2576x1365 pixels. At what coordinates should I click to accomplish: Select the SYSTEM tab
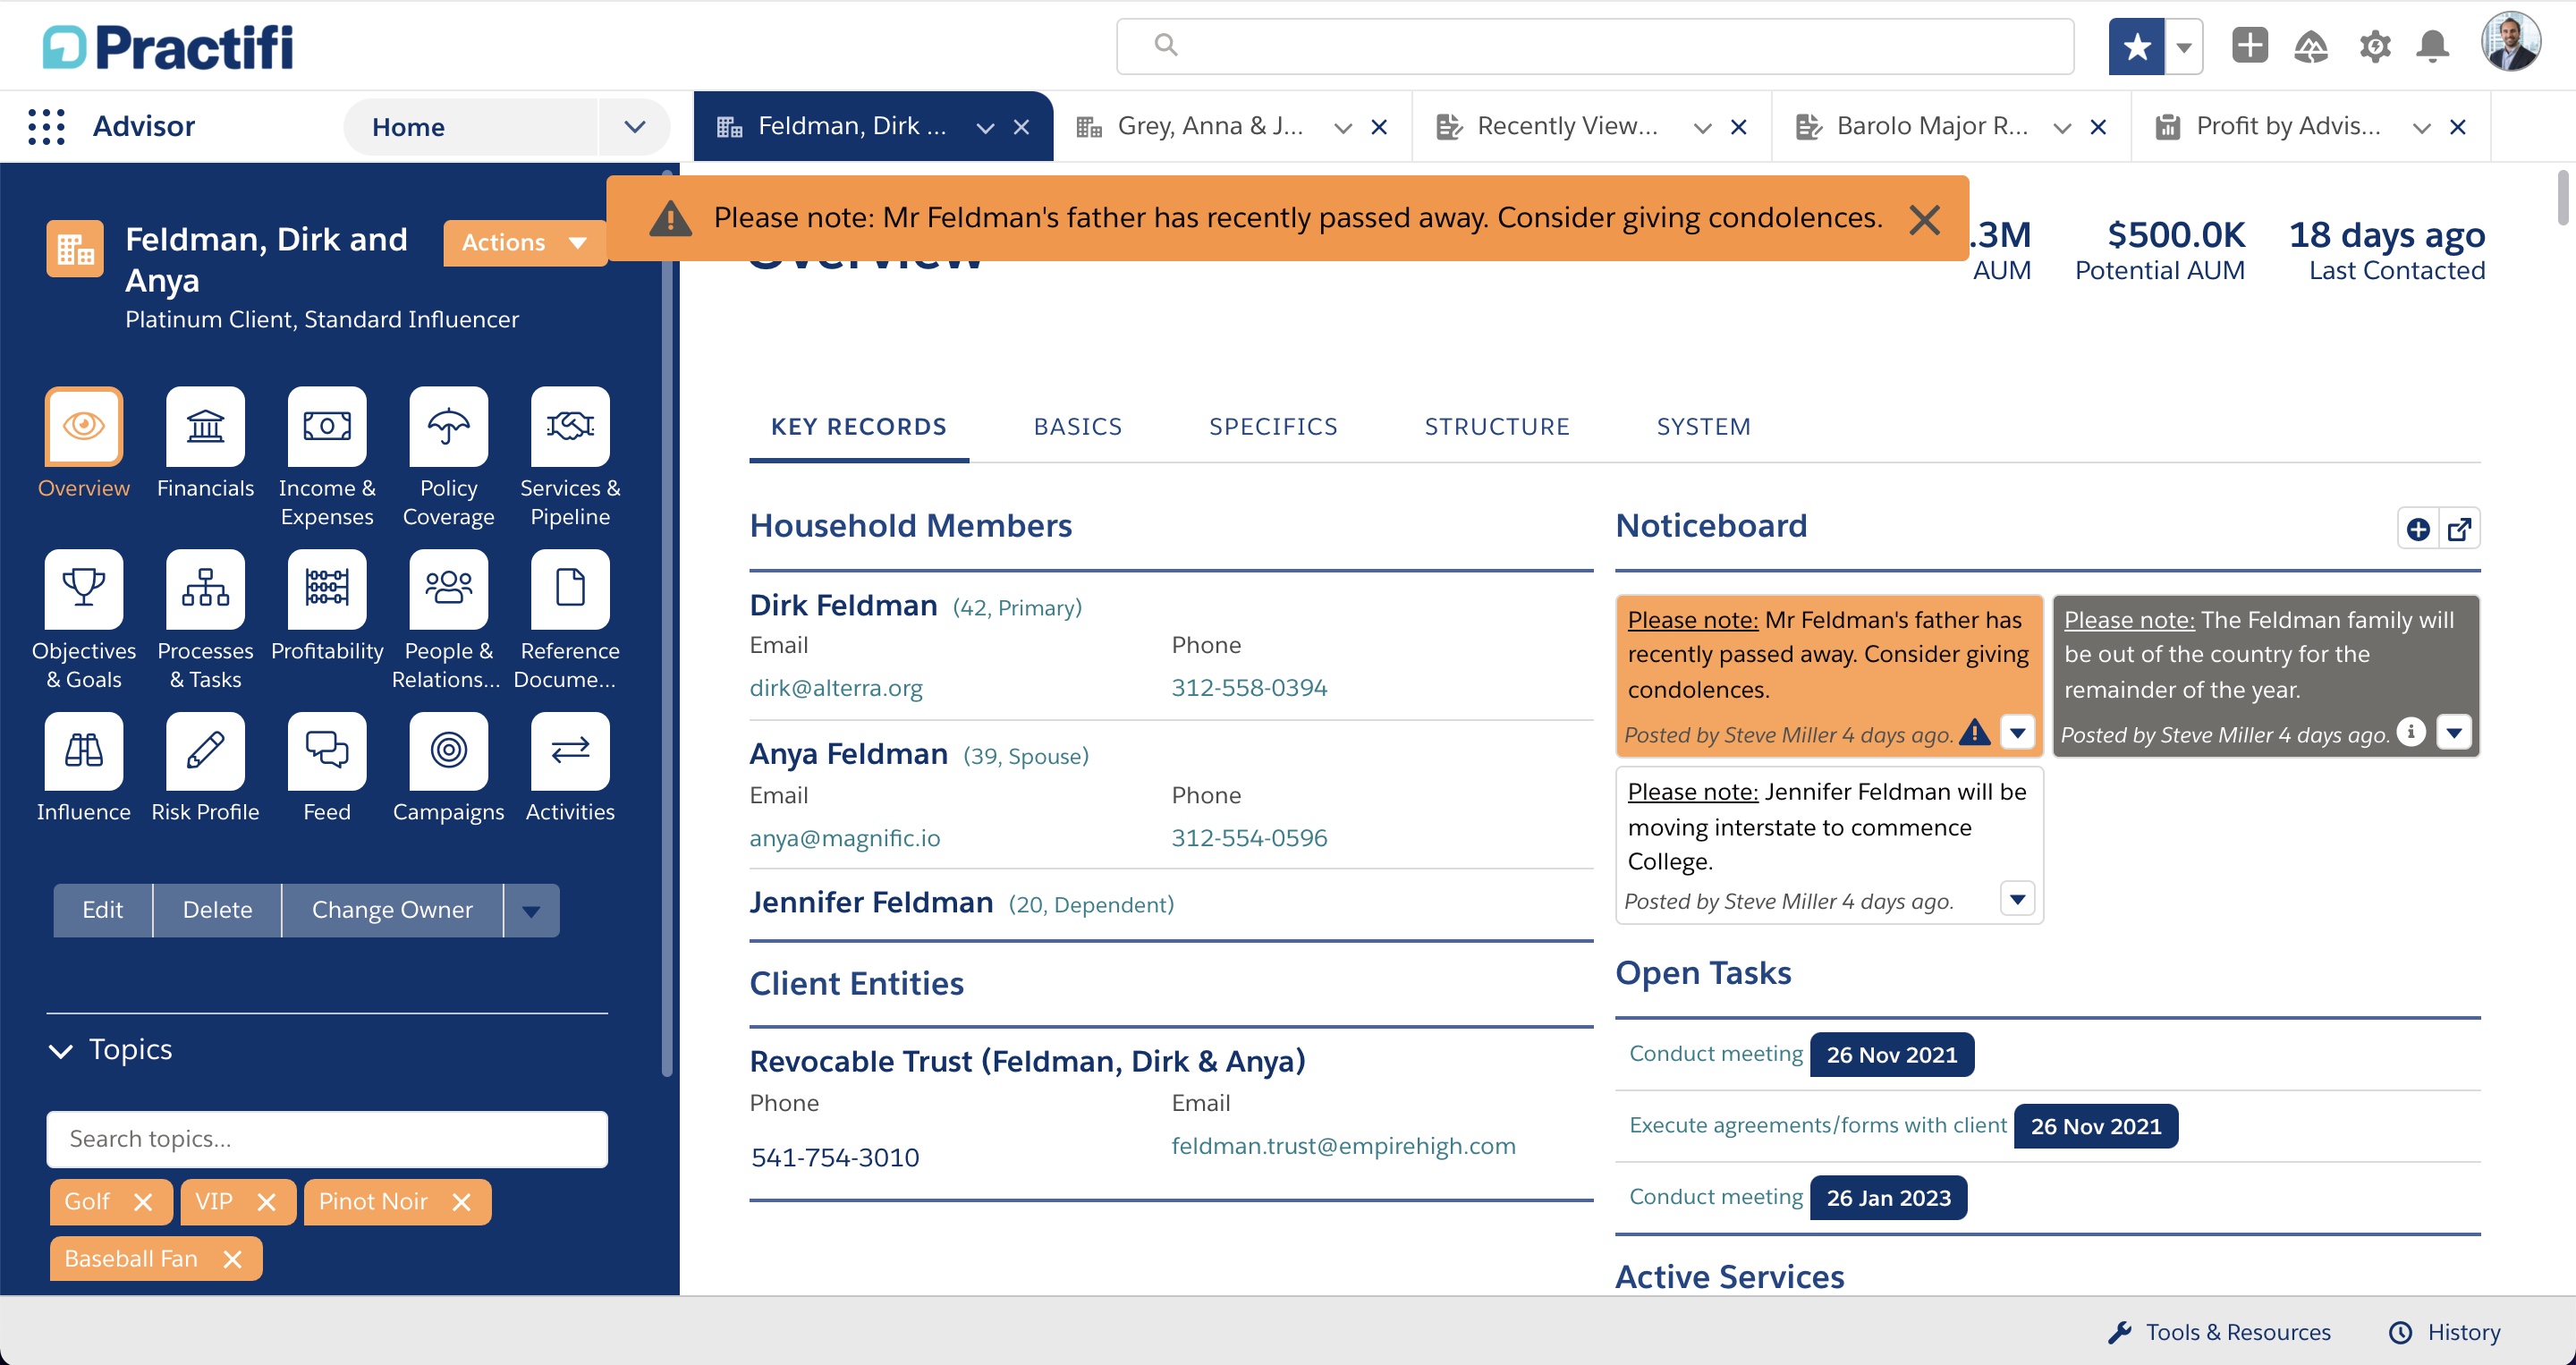(1703, 427)
